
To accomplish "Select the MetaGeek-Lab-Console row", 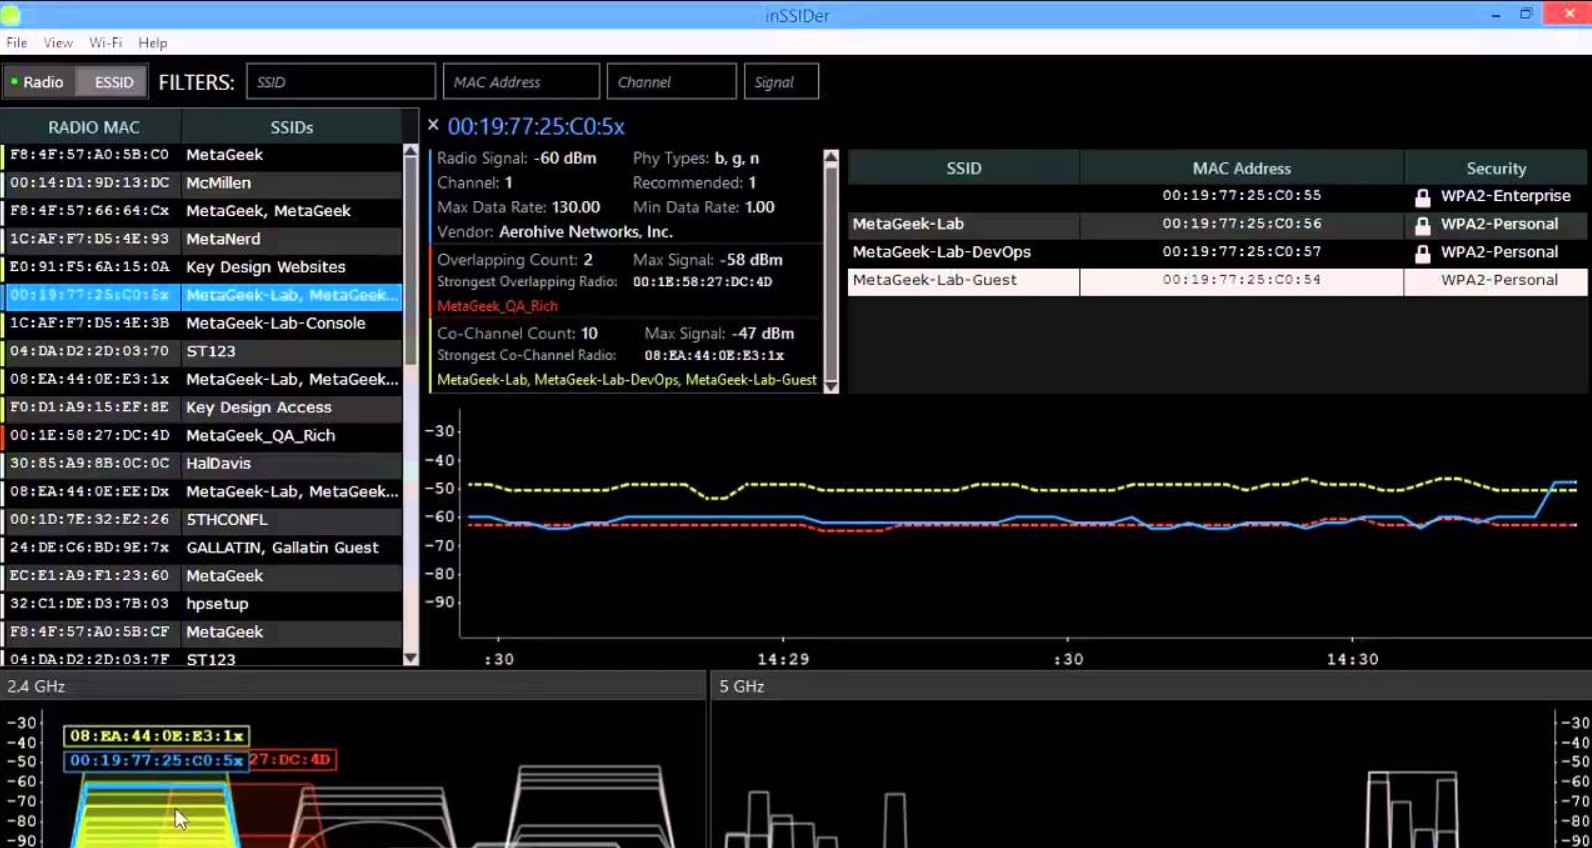I will coord(203,323).
